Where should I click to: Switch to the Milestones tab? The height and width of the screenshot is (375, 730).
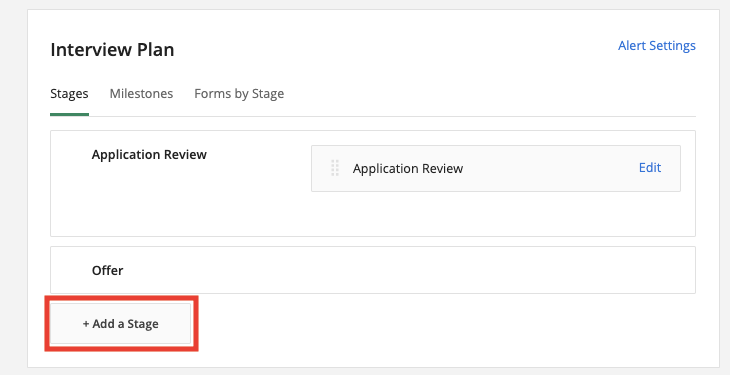pyautogui.click(x=142, y=94)
